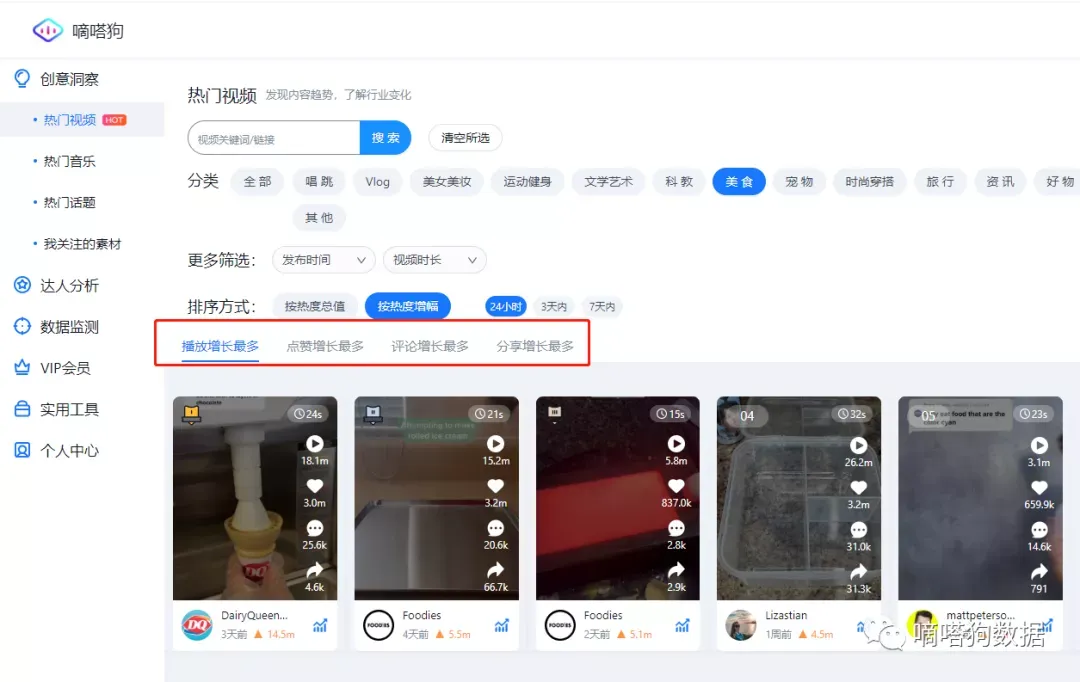Click Foodies account name on 4天前 card
Viewport: 1080px width, 682px height.
point(422,615)
